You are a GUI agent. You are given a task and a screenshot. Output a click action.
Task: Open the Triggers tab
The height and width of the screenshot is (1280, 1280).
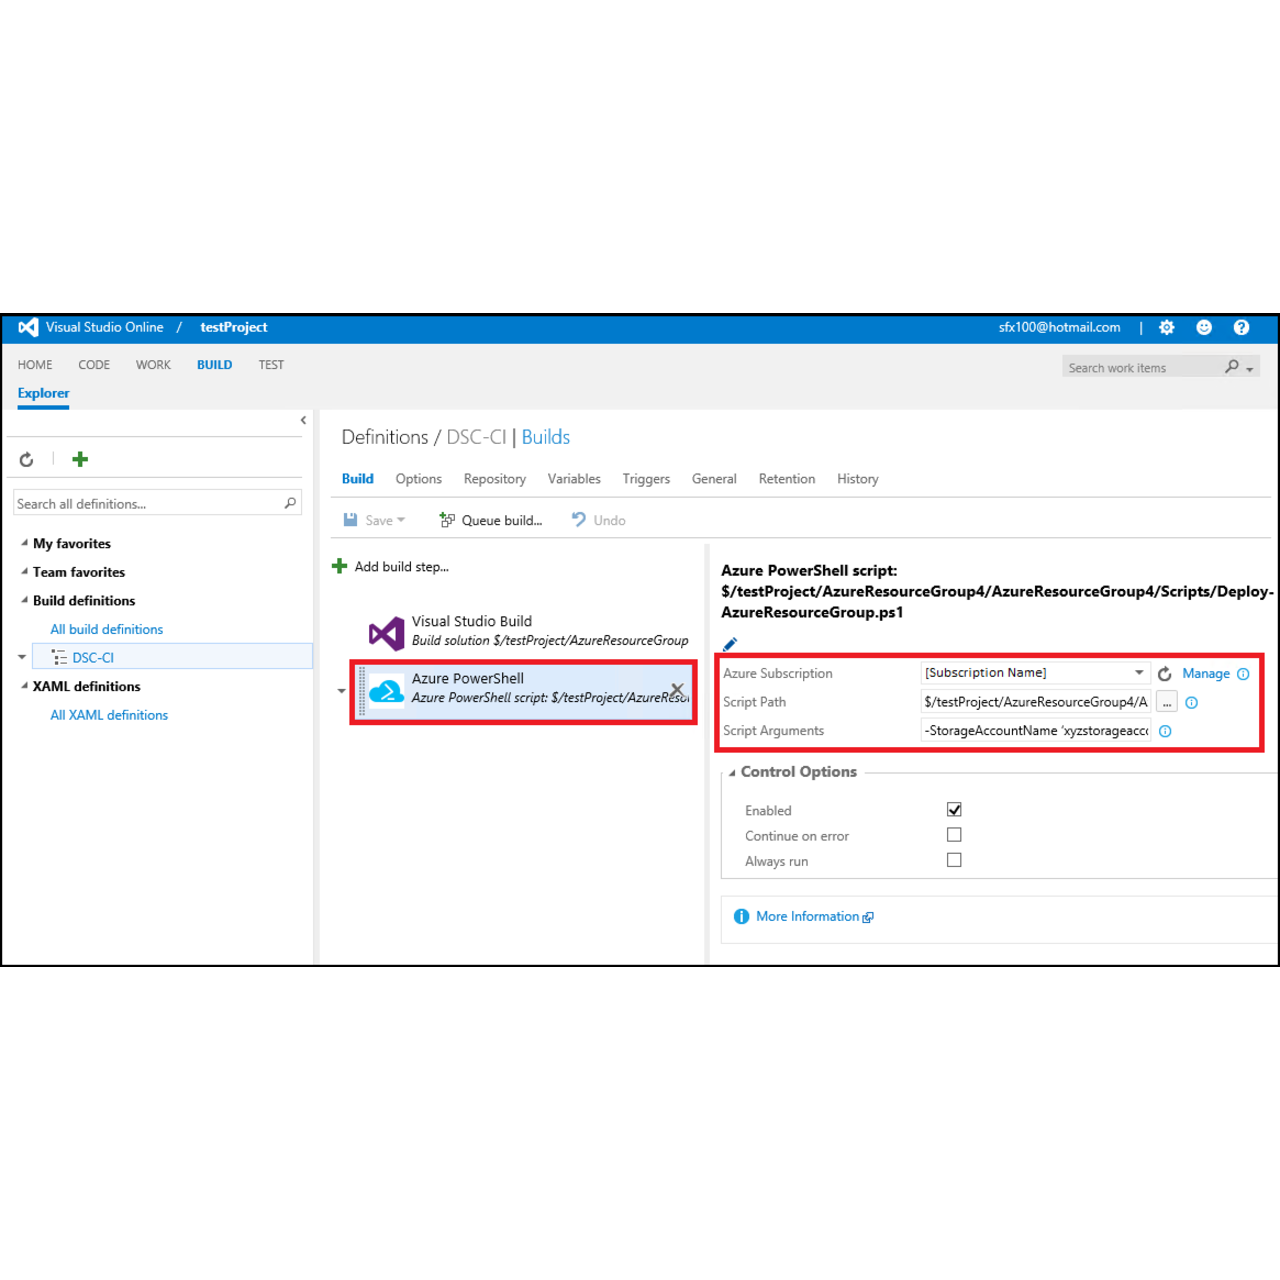coord(646,479)
